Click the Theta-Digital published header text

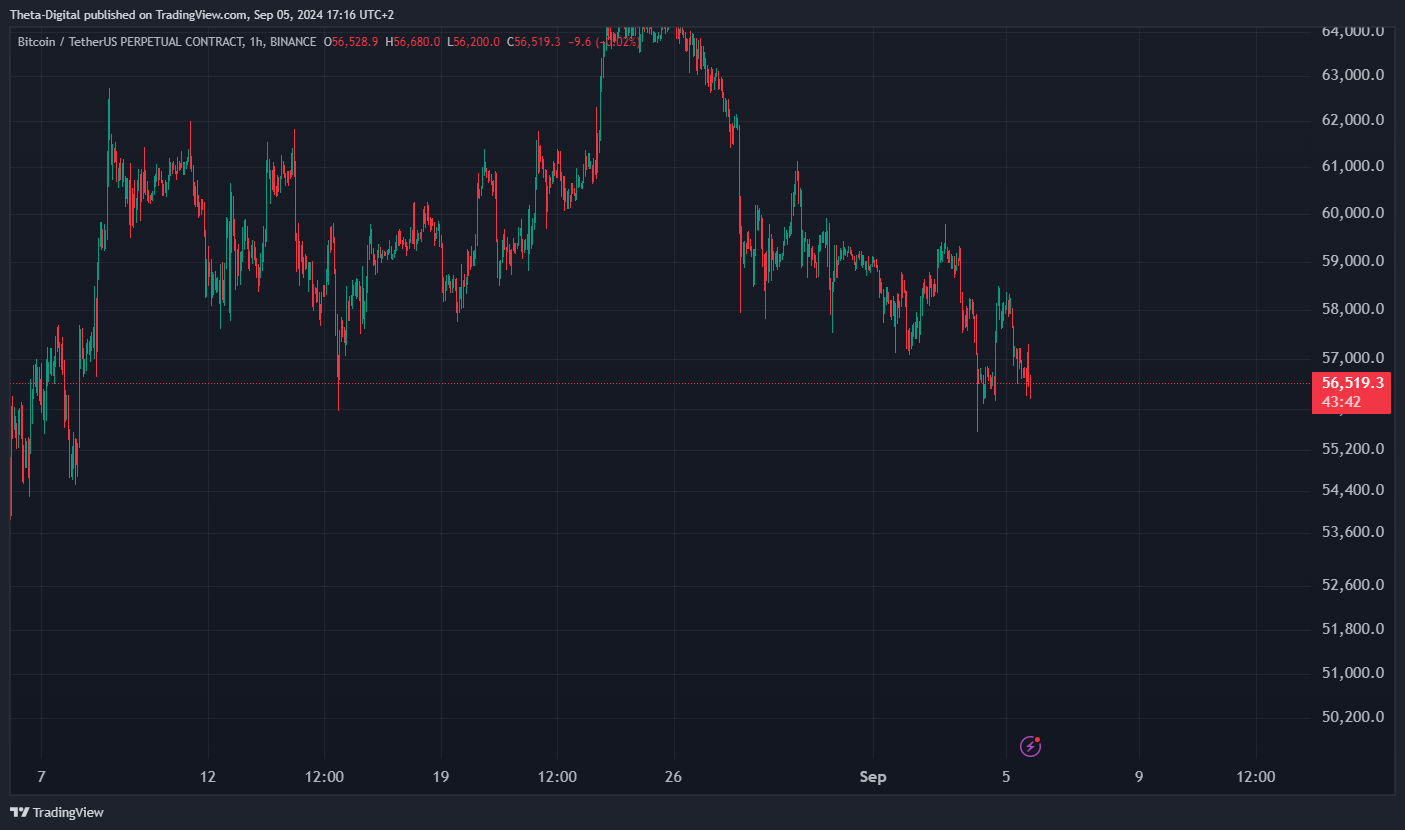pyautogui.click(x=202, y=14)
